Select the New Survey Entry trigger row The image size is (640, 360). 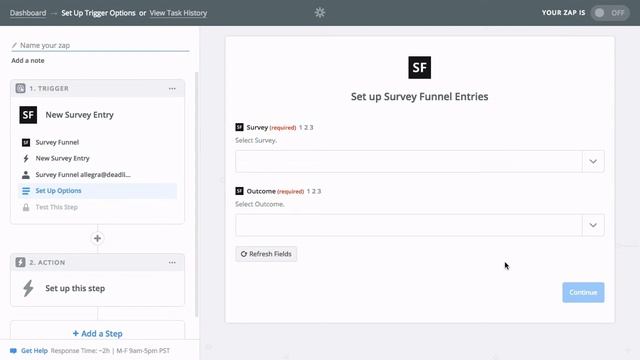coord(98,158)
